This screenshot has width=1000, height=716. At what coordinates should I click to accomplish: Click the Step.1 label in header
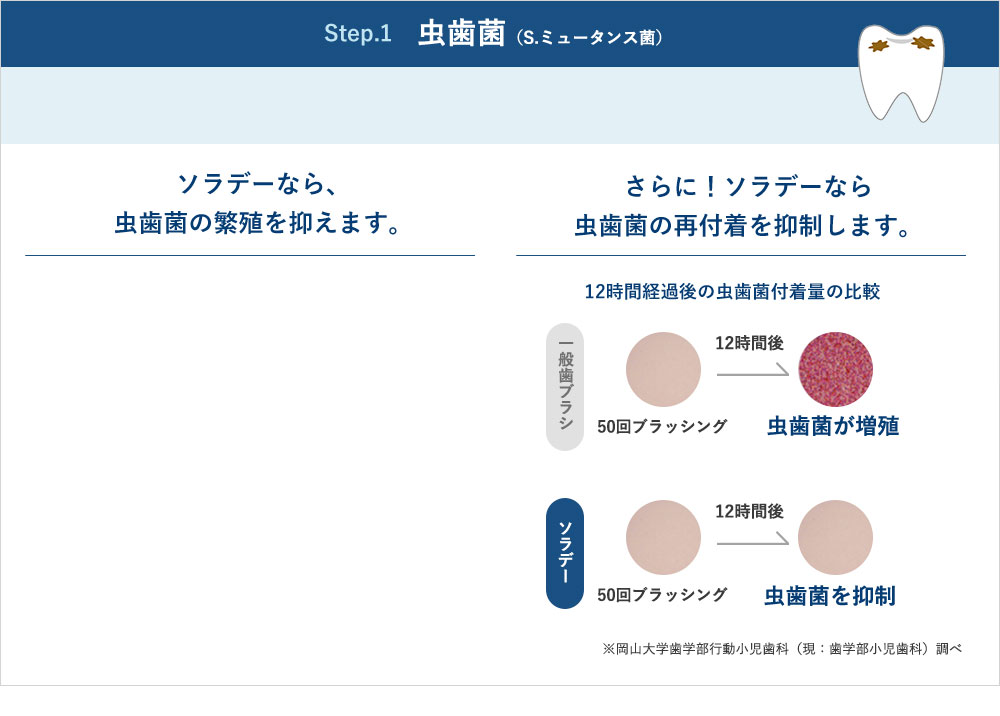pos(358,33)
